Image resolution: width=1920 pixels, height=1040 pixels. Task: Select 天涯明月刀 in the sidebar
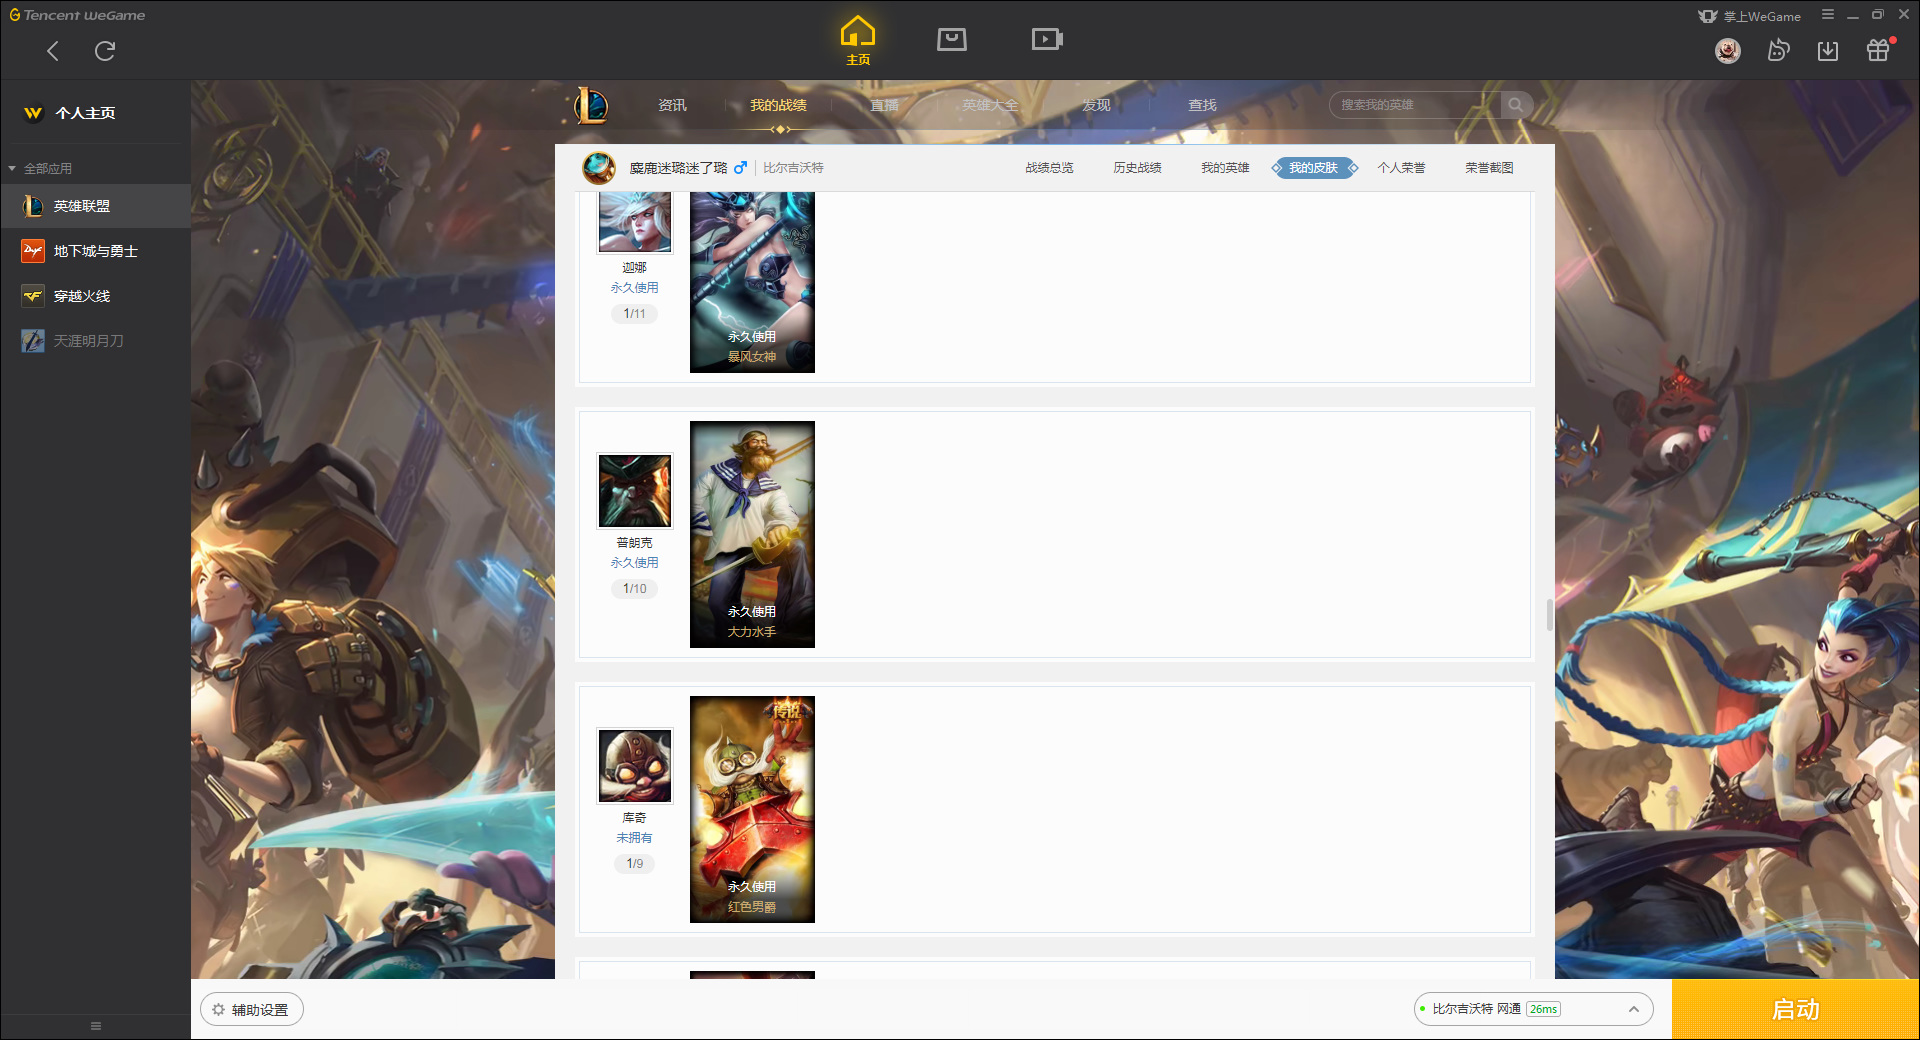click(95, 341)
